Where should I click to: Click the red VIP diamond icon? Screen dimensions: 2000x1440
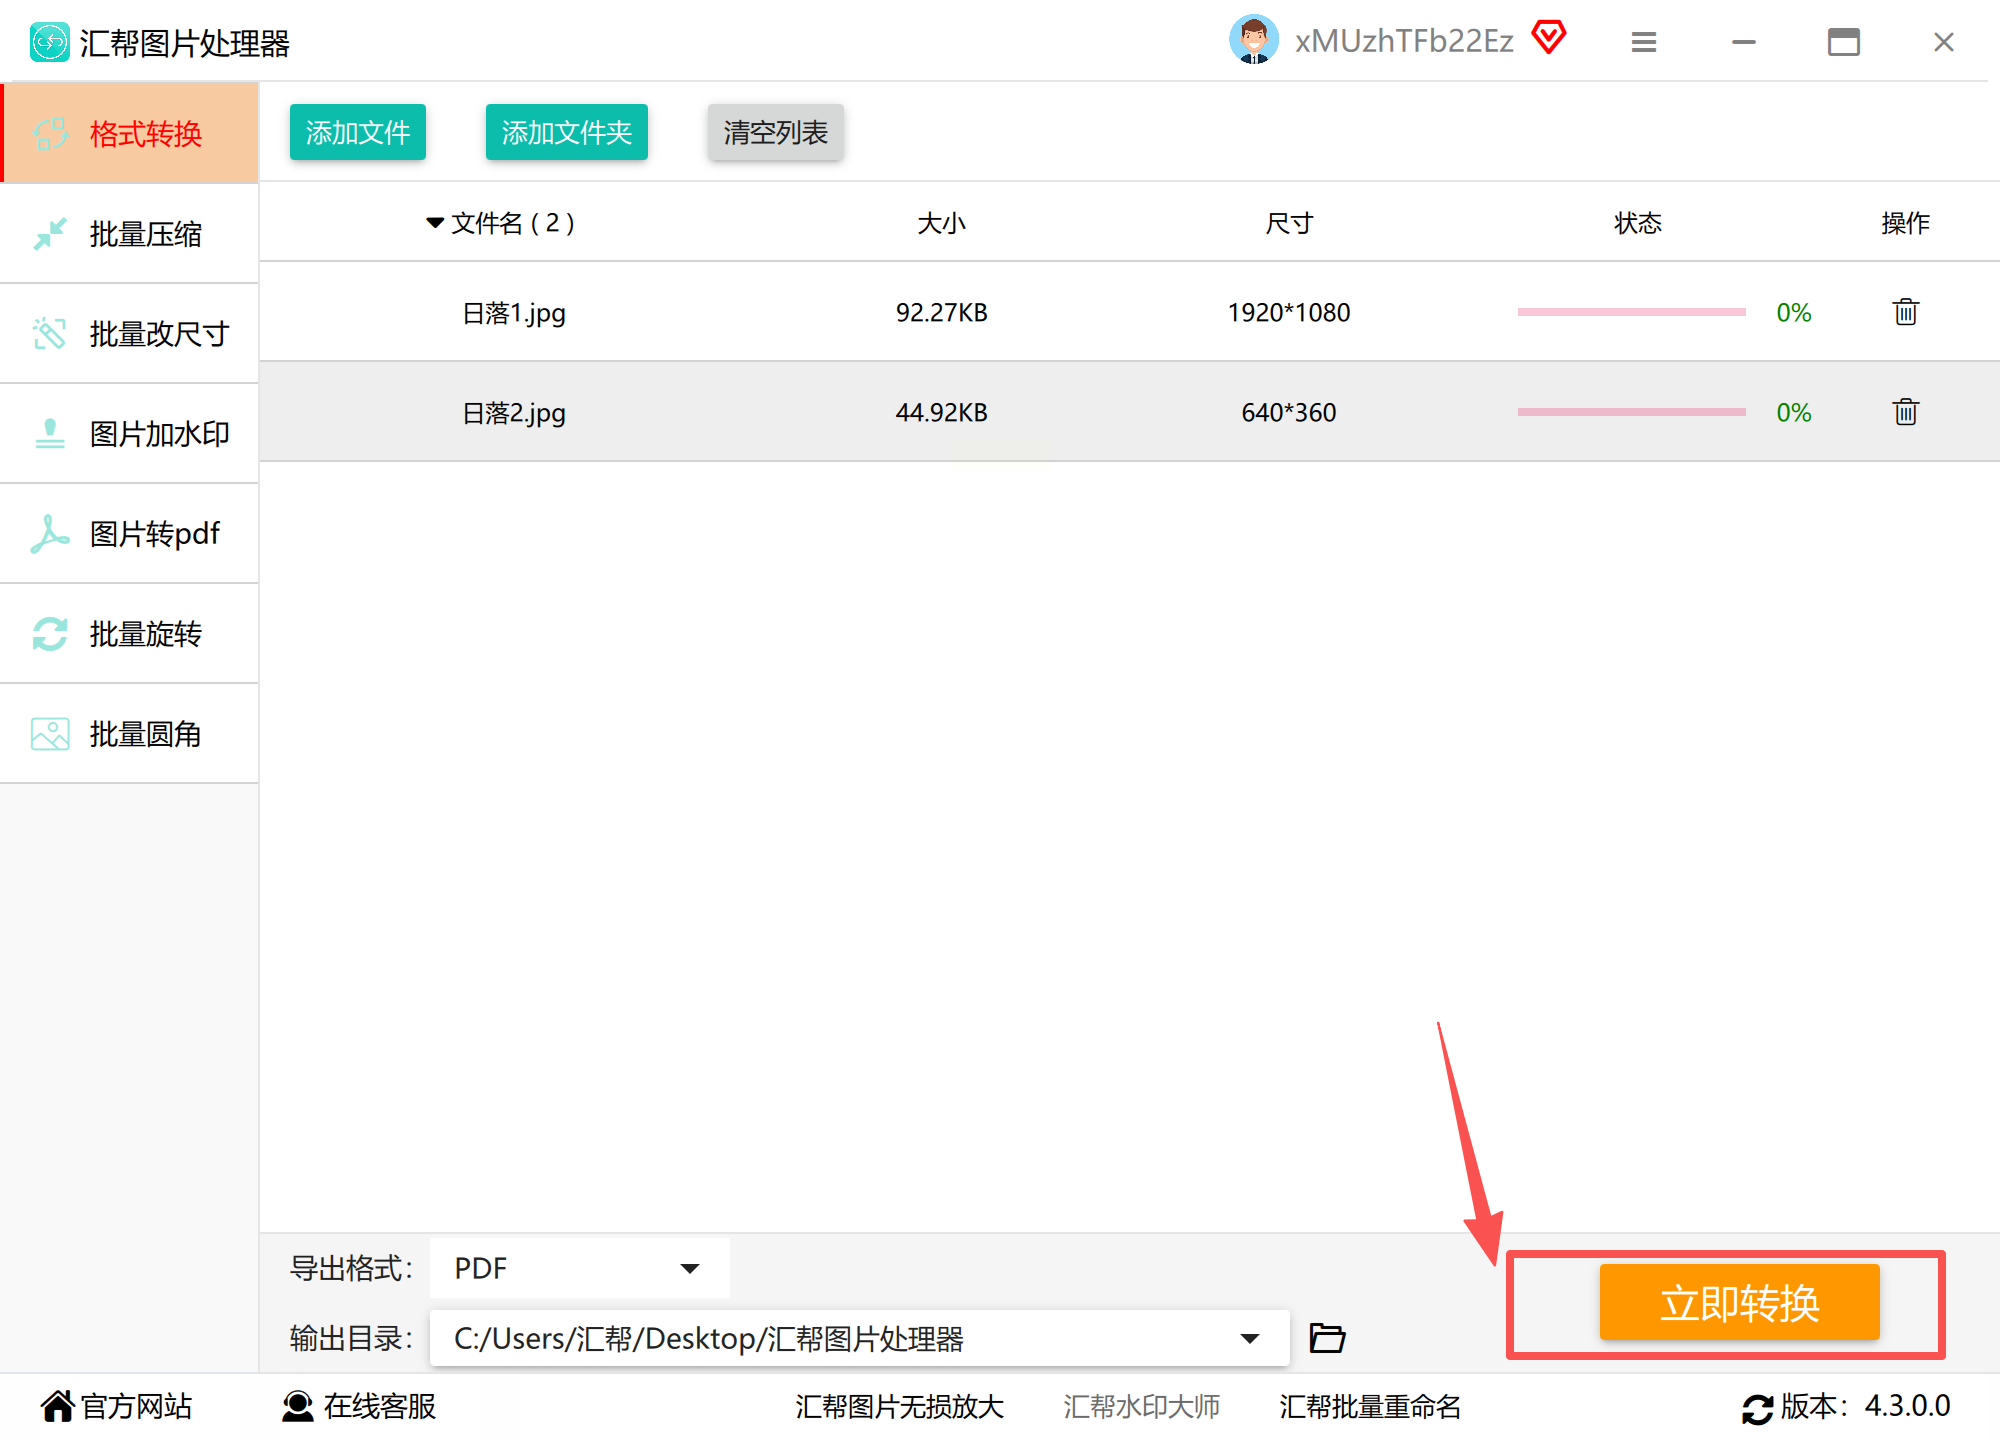pos(1549,39)
